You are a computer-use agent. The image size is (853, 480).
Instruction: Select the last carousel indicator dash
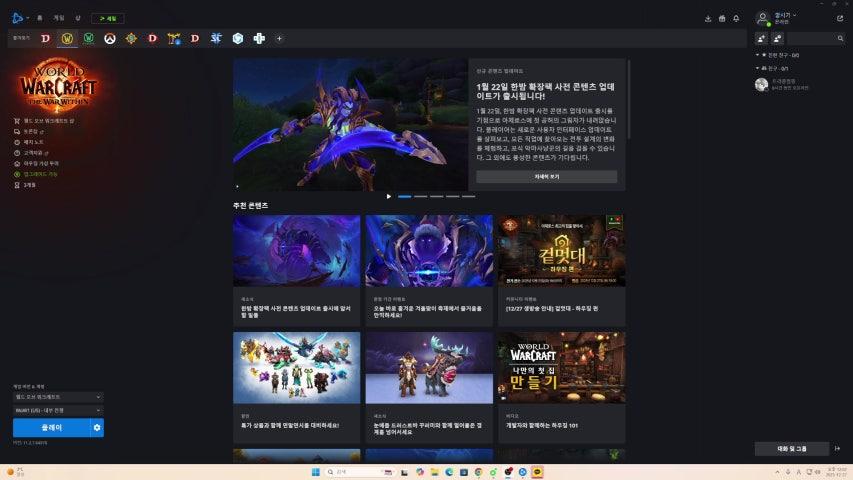click(x=469, y=196)
